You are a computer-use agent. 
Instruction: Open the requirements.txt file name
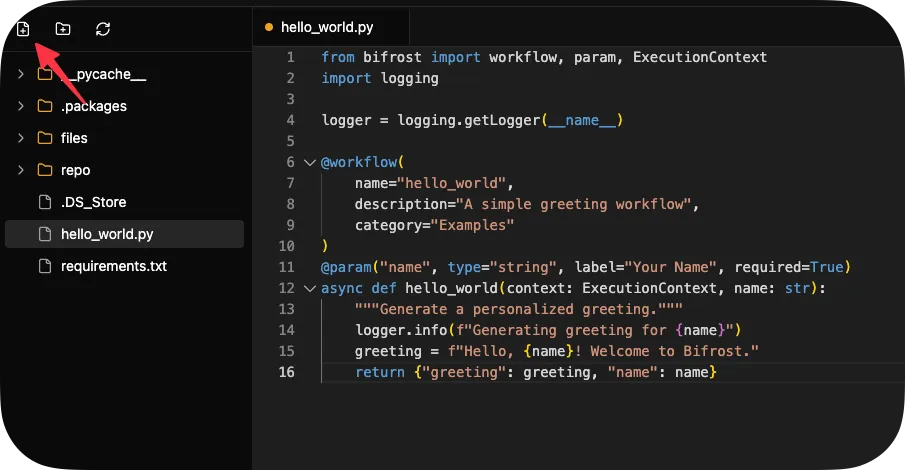pos(113,266)
